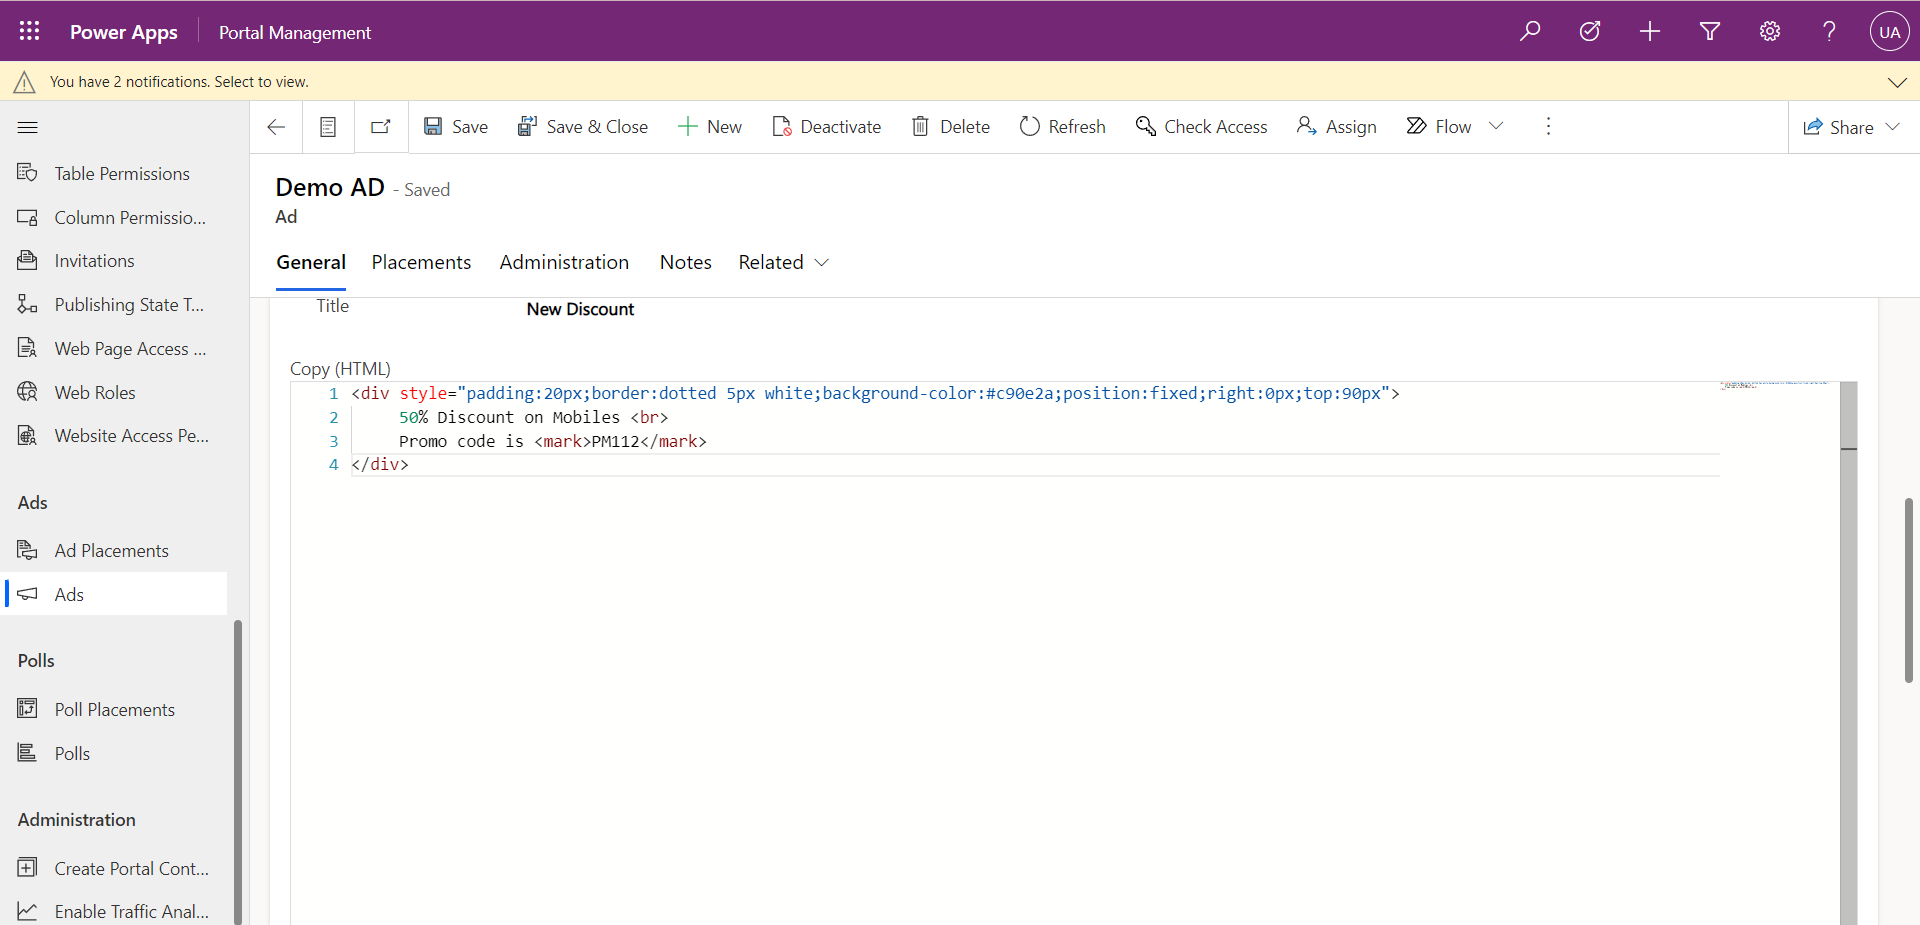Open the Notes tab

click(686, 262)
